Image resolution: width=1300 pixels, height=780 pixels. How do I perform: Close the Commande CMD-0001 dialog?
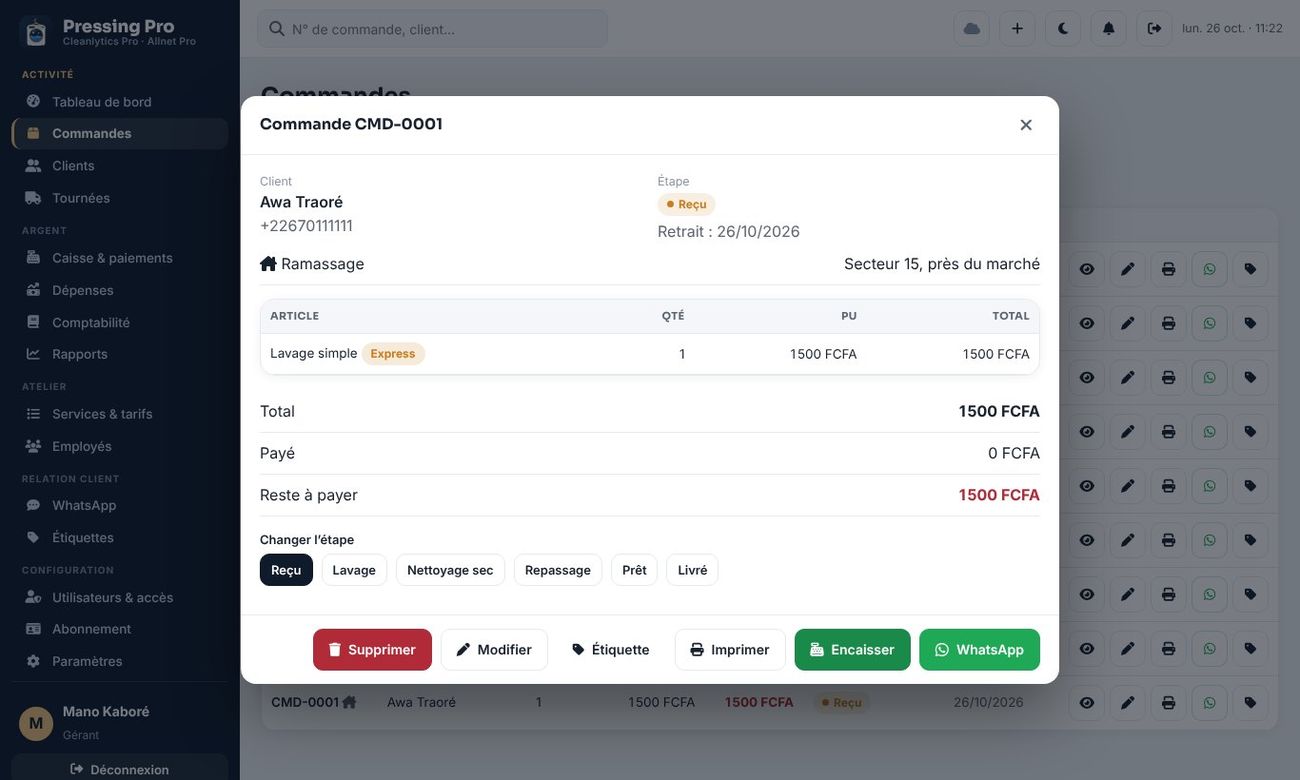(1026, 125)
